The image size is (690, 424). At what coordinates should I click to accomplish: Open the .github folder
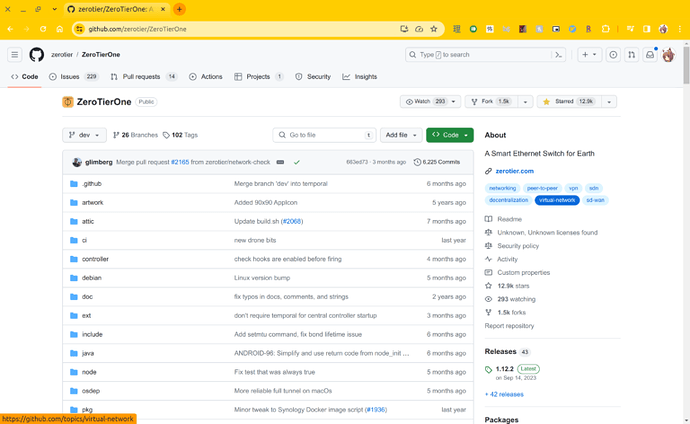92,183
